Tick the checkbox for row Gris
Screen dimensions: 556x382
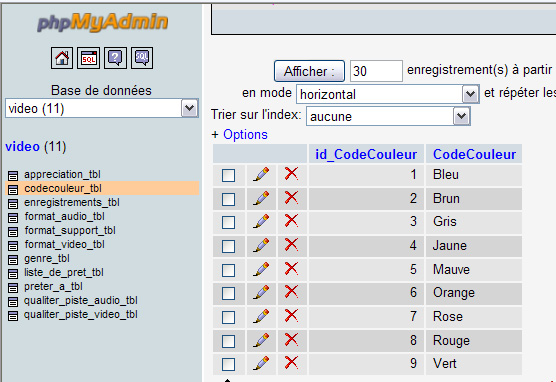click(228, 222)
